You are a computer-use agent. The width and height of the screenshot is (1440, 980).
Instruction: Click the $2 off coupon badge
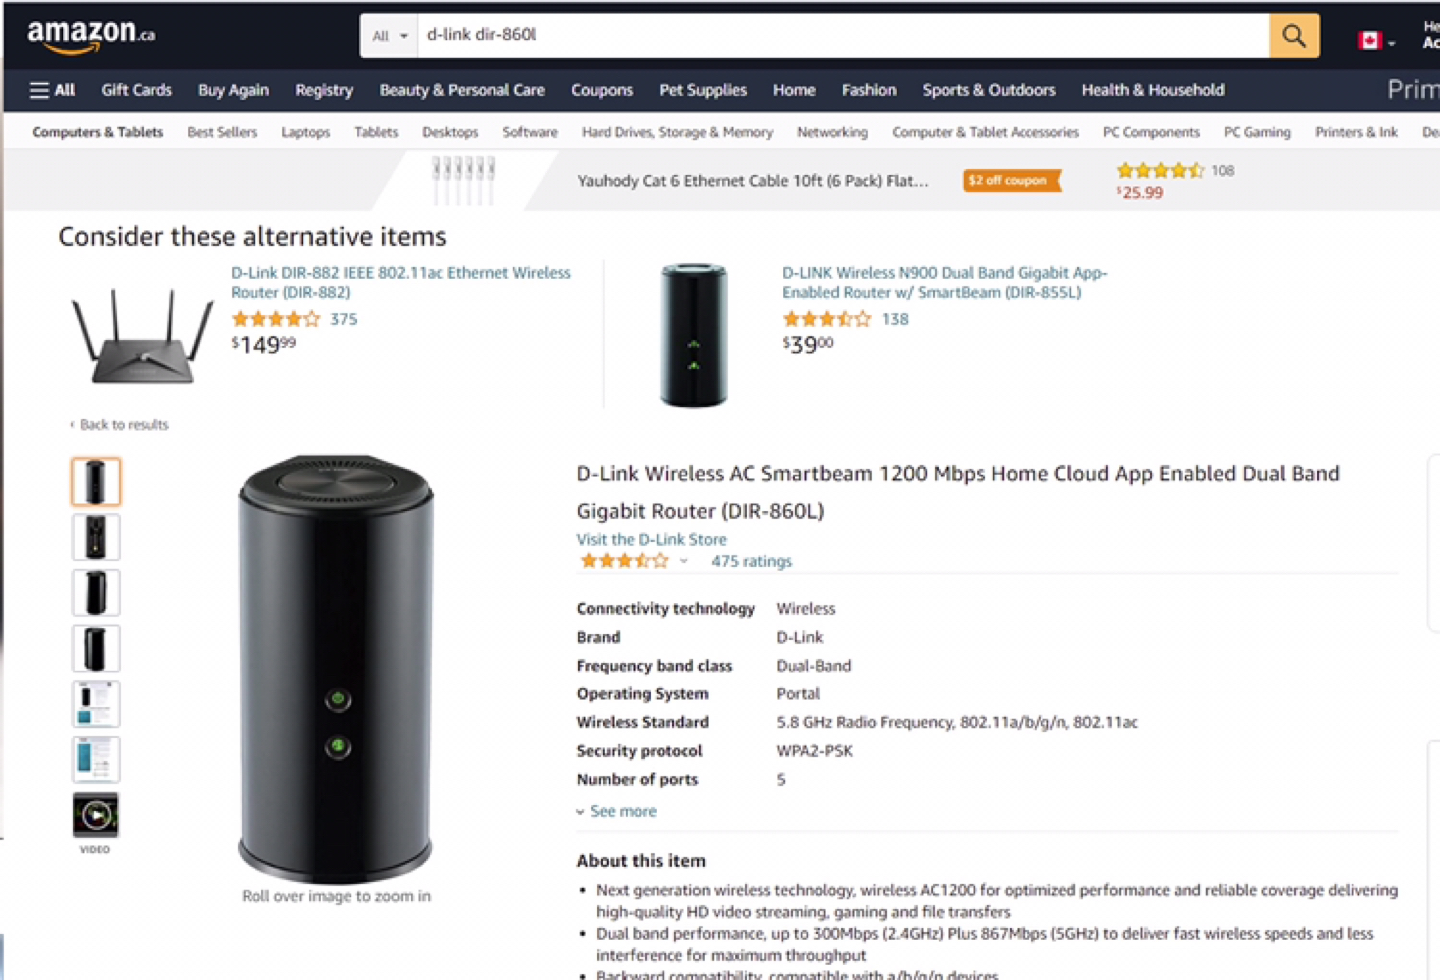pos(1010,181)
